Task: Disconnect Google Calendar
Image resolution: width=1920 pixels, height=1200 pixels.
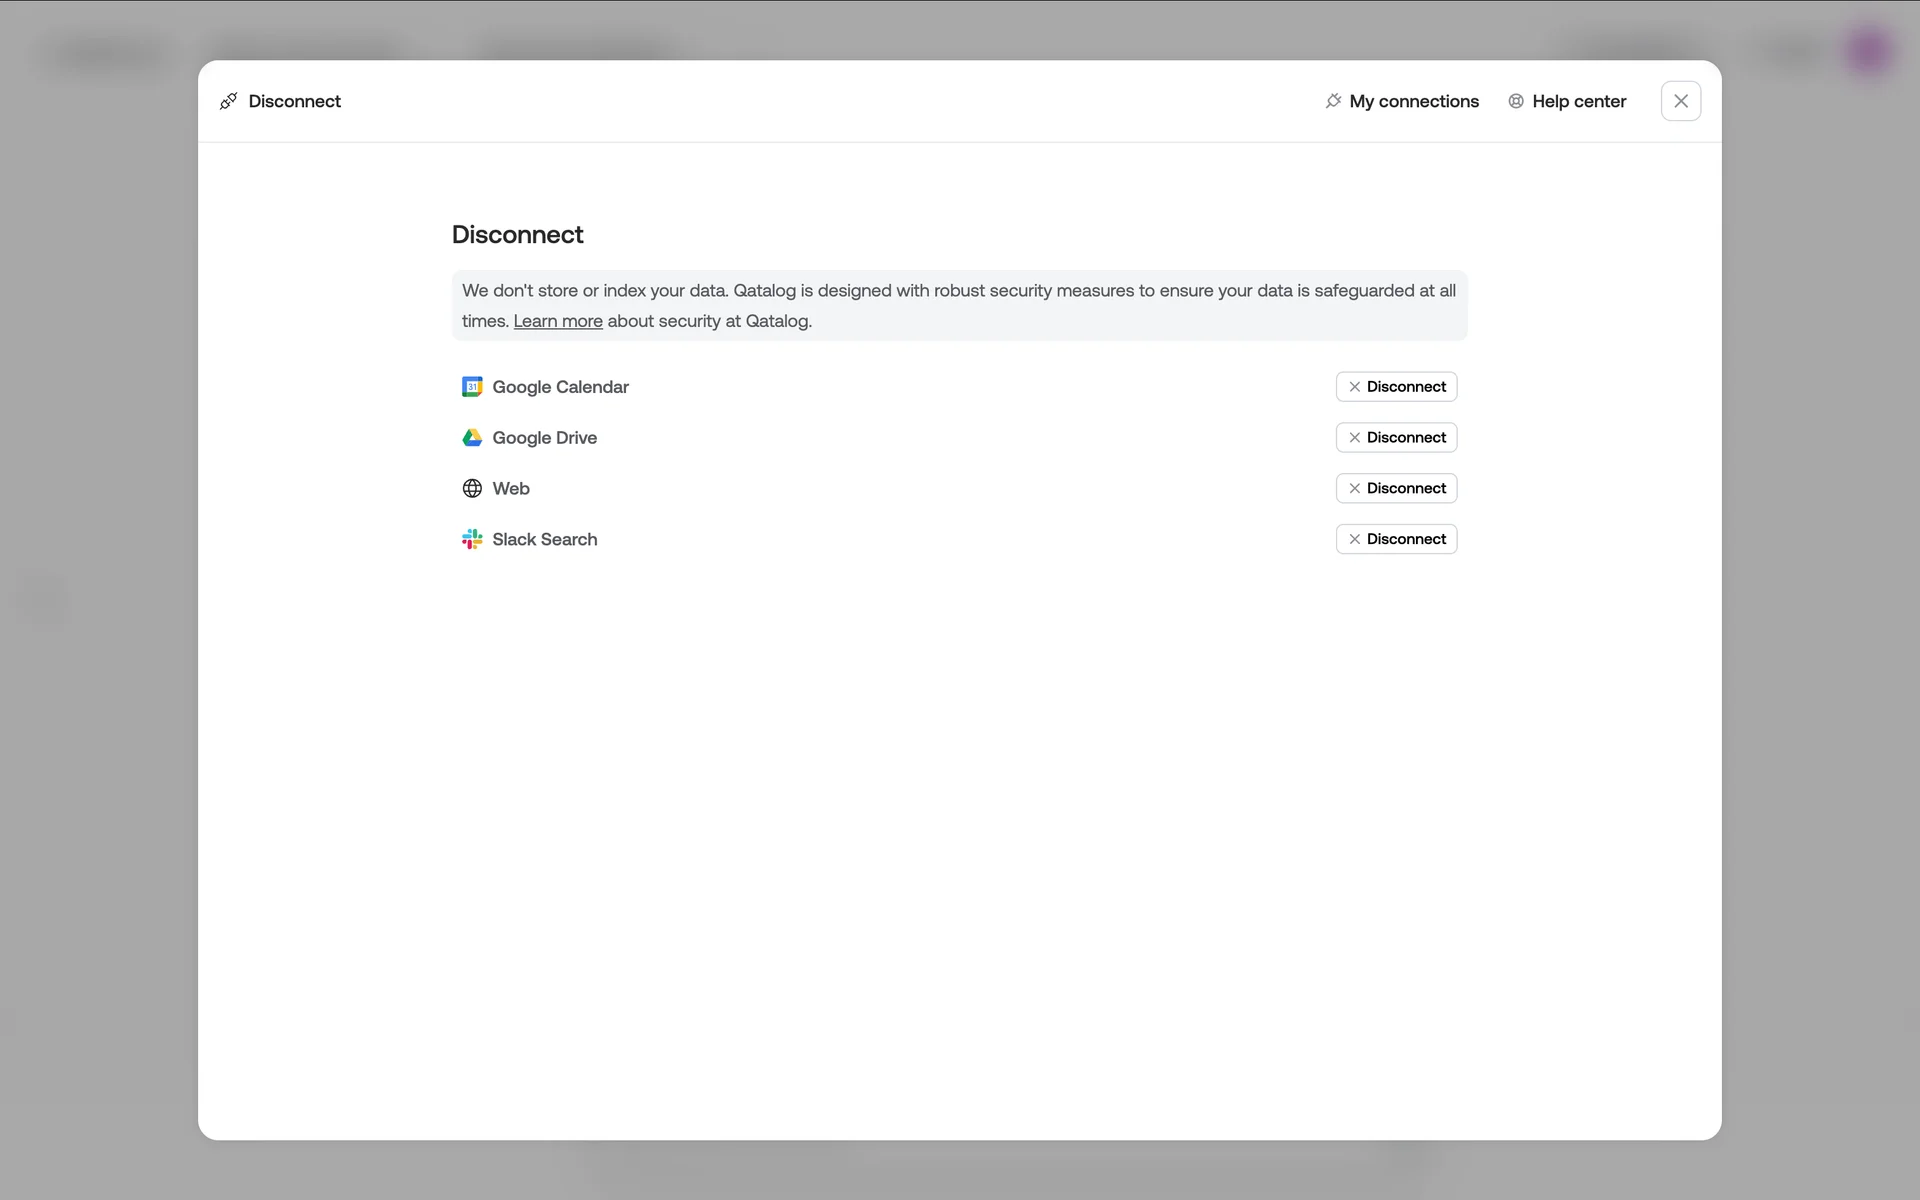Action: click(x=1396, y=387)
